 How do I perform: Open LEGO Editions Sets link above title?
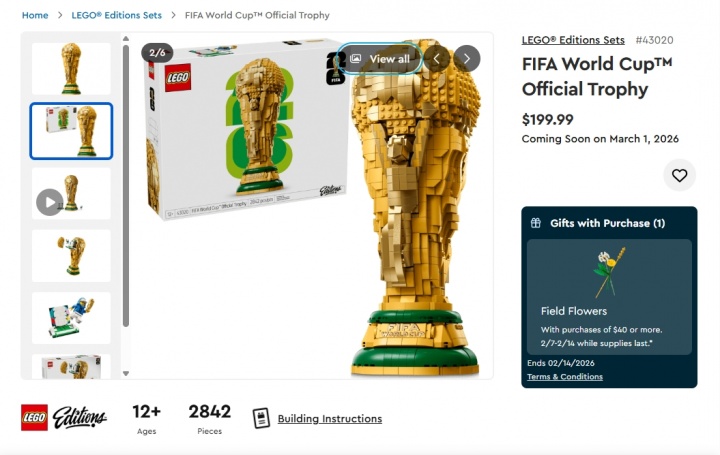[x=573, y=40]
